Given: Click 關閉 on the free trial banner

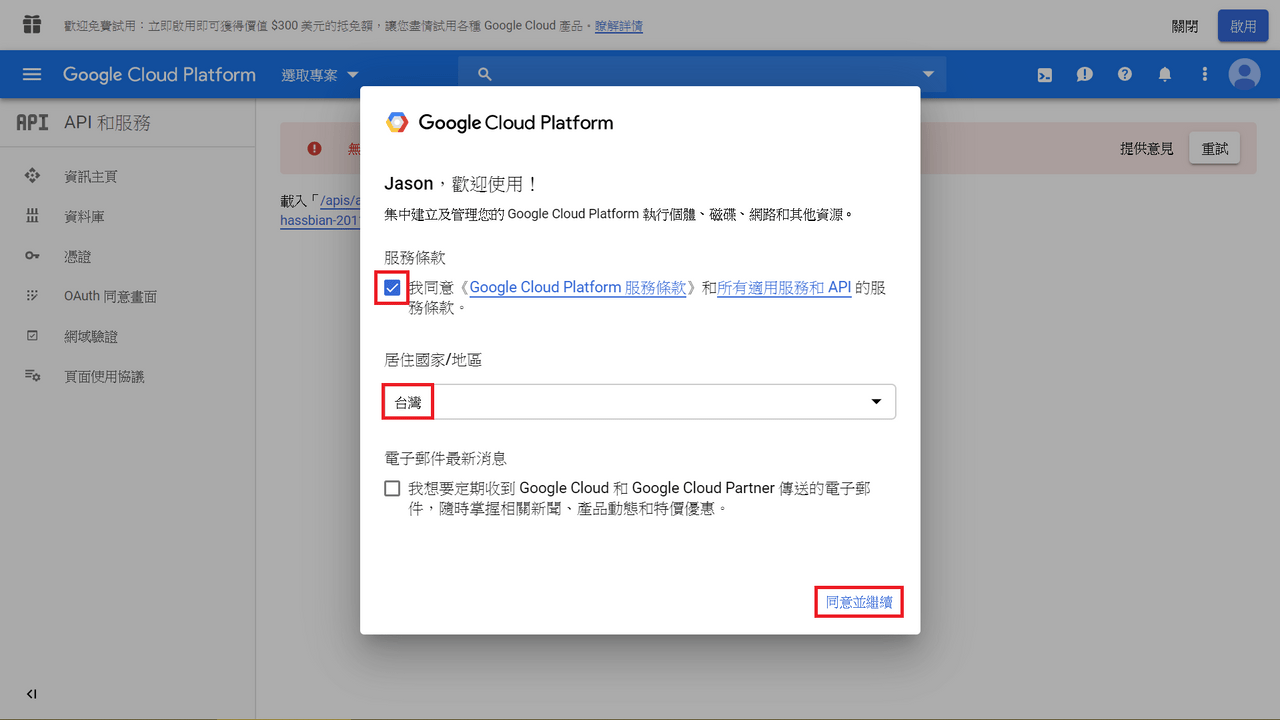Looking at the screenshot, I should tap(1185, 26).
